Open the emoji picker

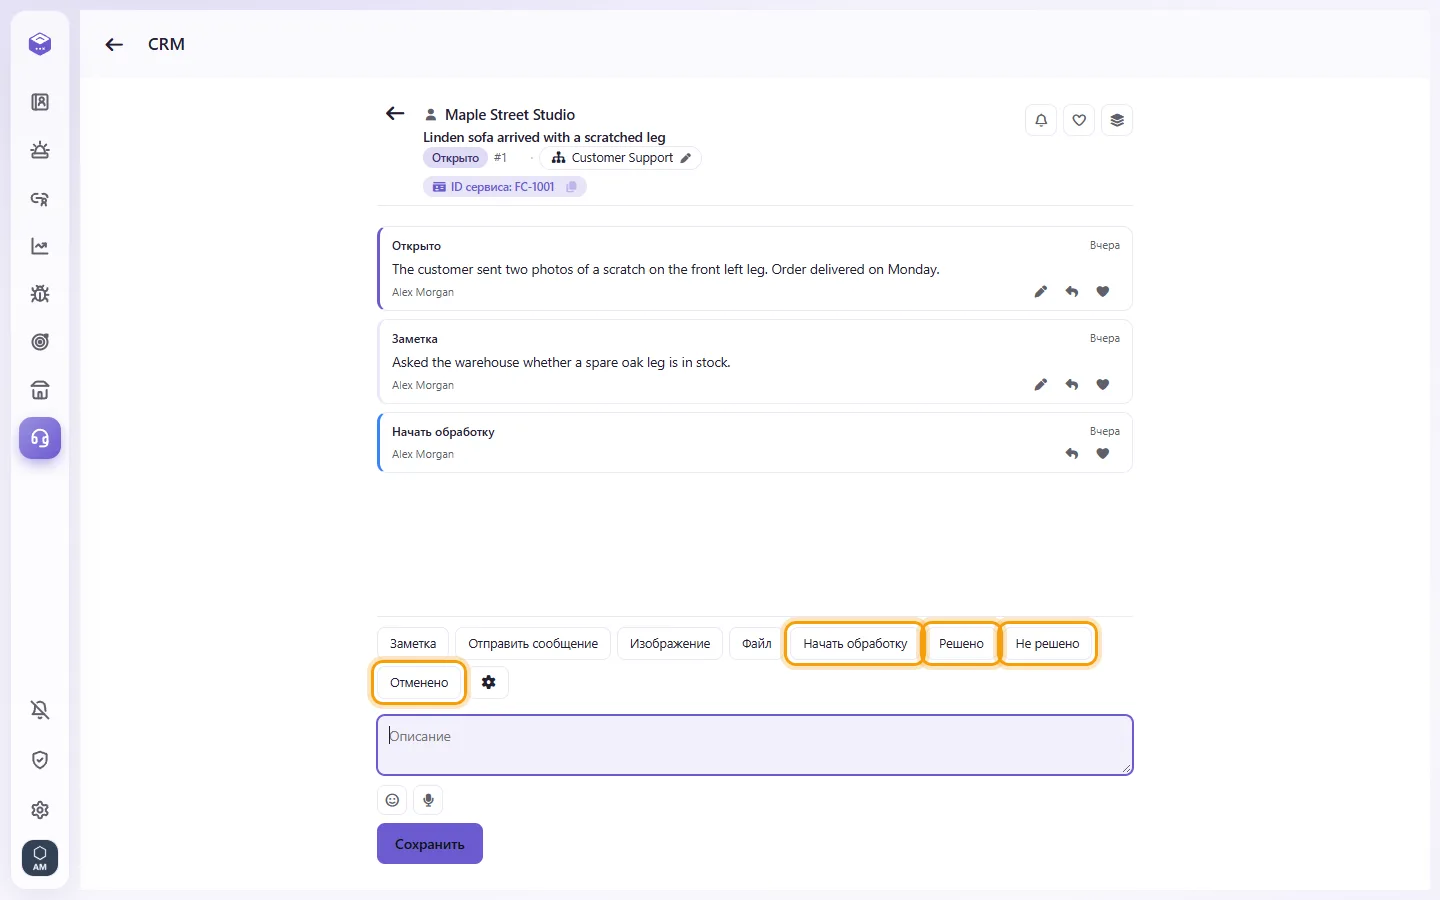tap(392, 800)
